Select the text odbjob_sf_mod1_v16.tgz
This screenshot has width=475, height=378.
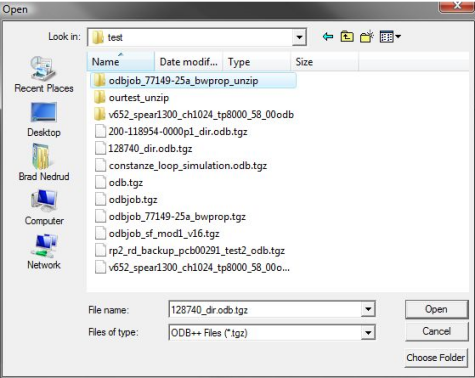pyautogui.click(x=164, y=233)
